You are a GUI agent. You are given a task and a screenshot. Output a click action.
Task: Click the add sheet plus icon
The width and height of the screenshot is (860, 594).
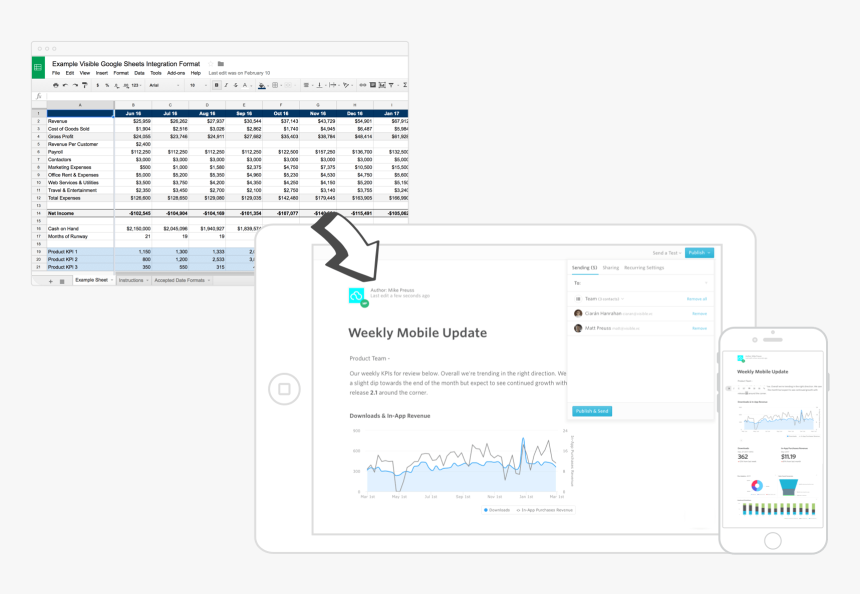[50, 281]
